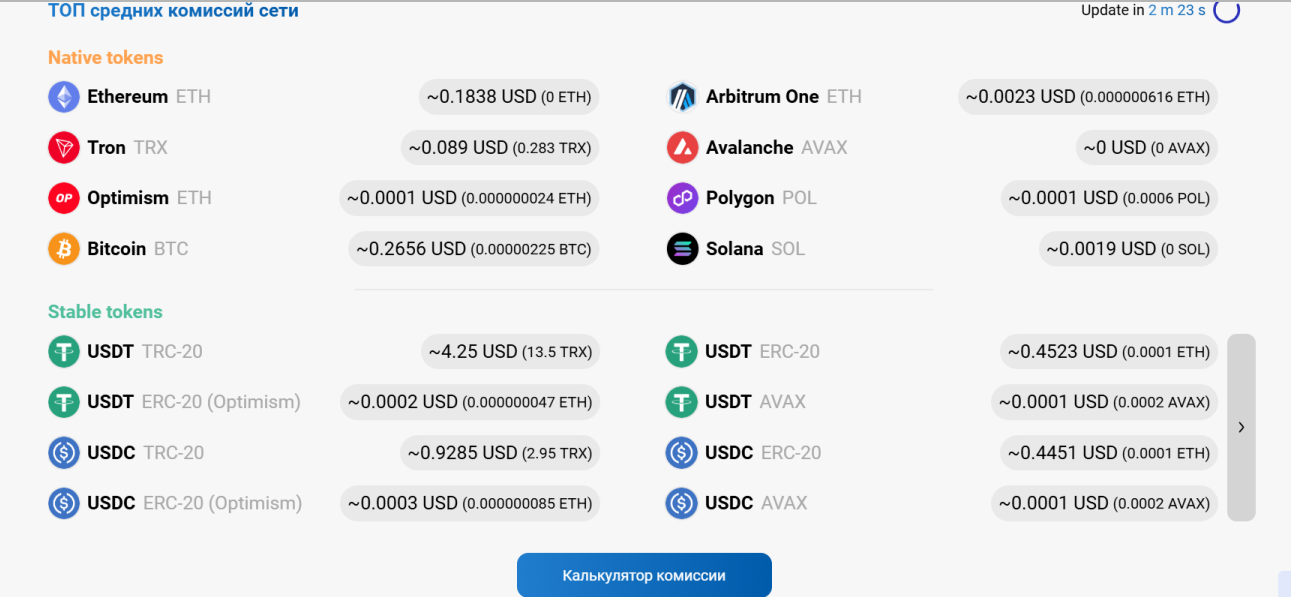Select the Arbitrum One network icon
The height and width of the screenshot is (597, 1291).
pyautogui.click(x=682, y=96)
